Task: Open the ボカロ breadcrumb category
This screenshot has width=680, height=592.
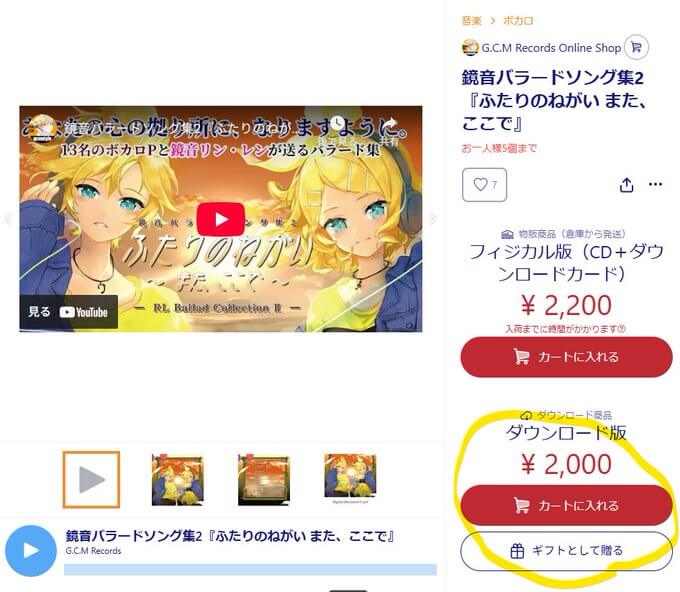Action: click(x=518, y=20)
